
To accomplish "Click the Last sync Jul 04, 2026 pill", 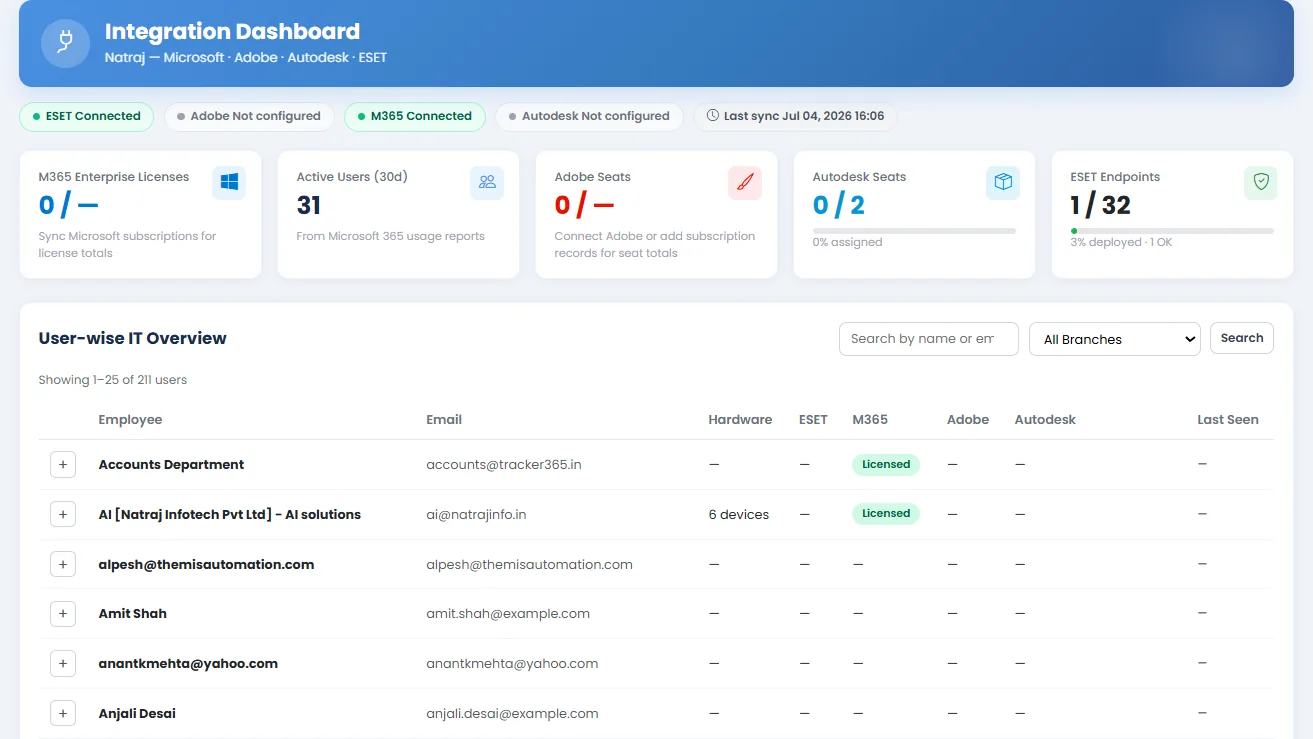I will tap(796, 116).
